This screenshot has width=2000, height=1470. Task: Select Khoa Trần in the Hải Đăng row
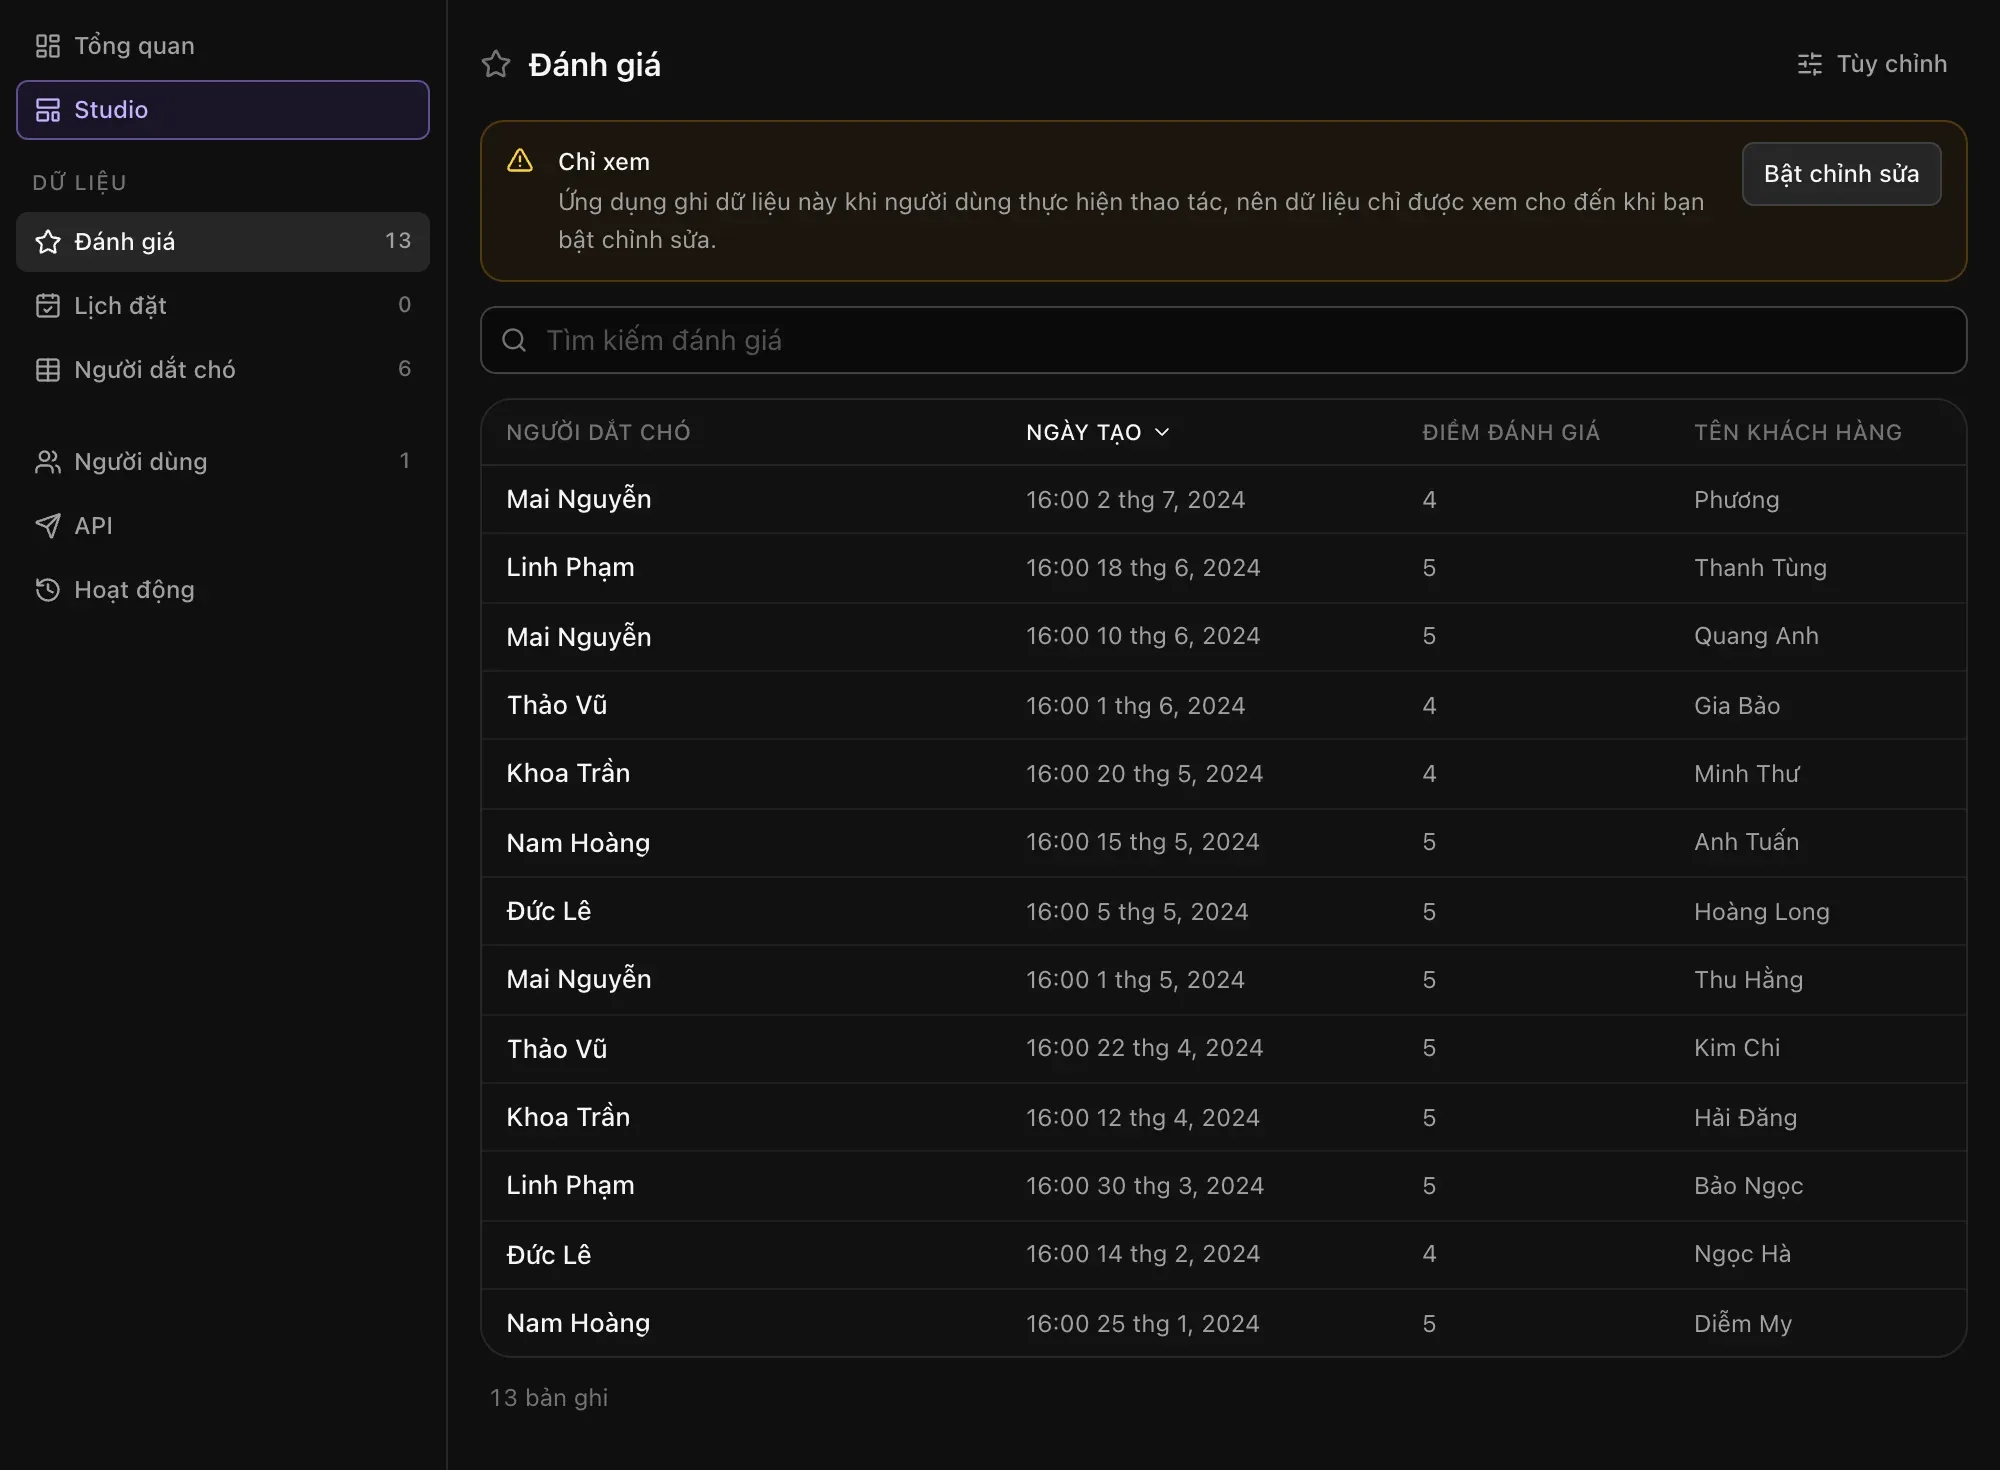(x=568, y=1117)
